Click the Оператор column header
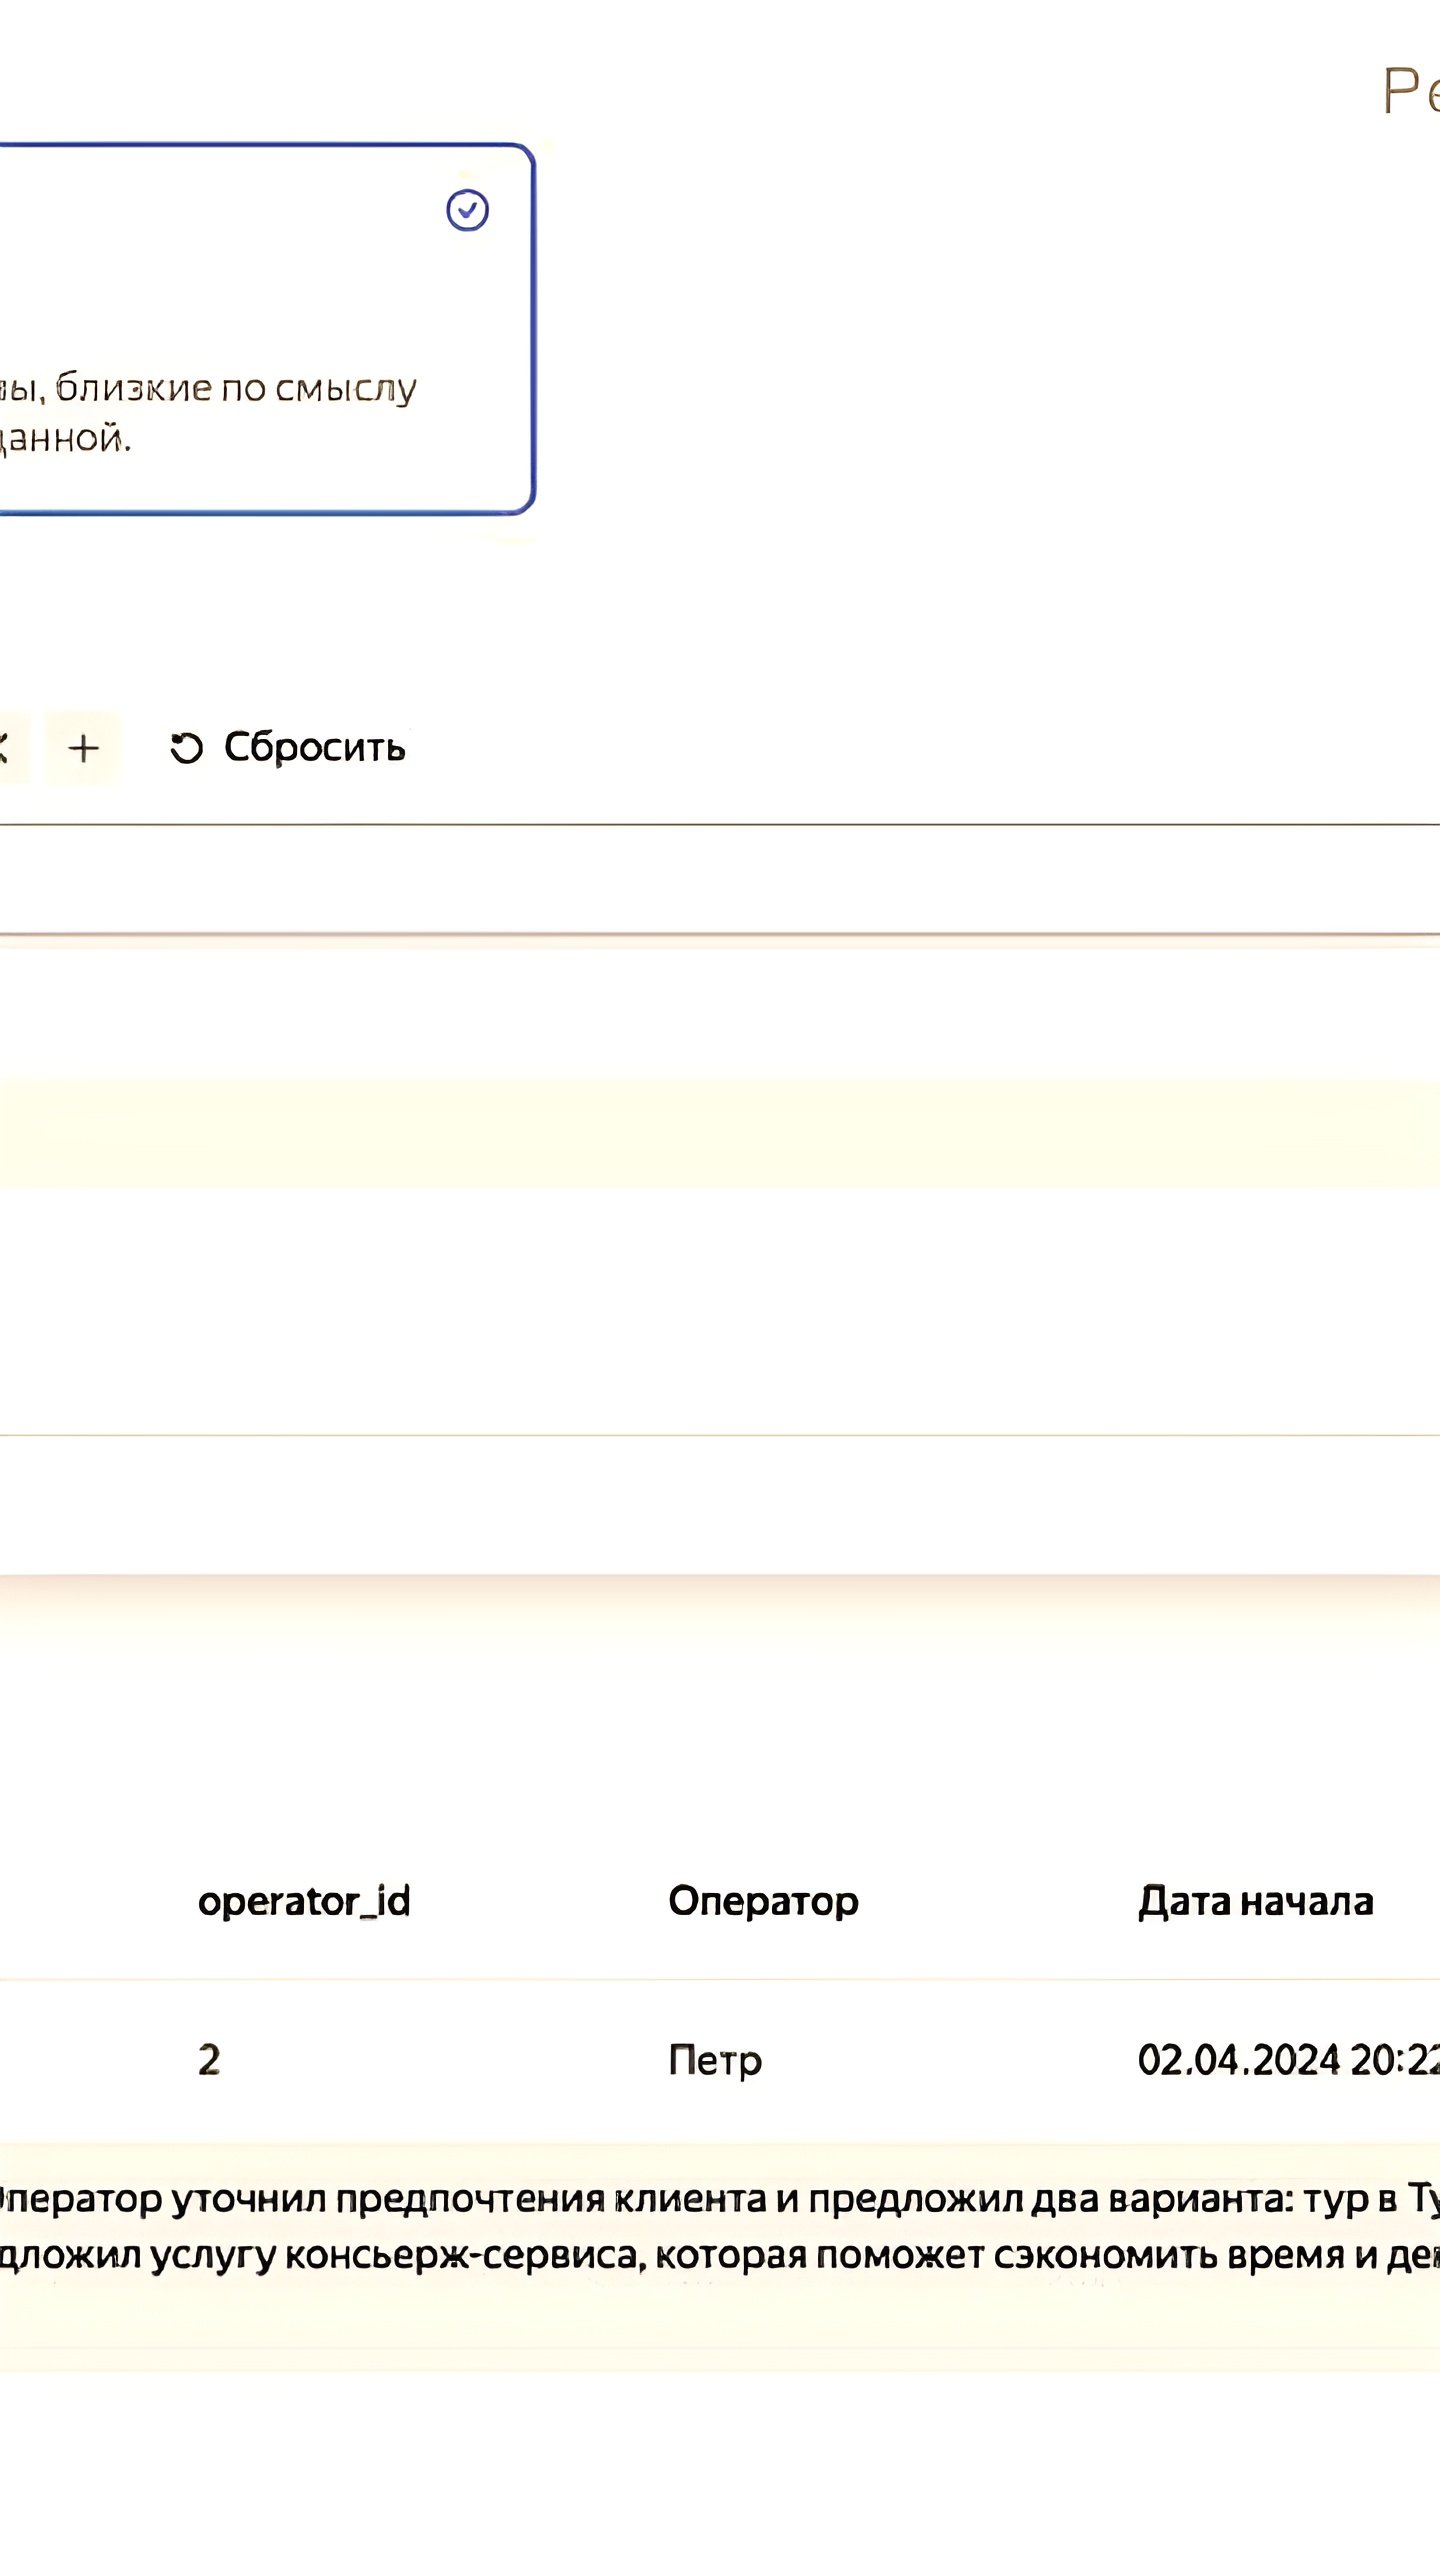Screen dimensions: 1440x2560 (x=763, y=1901)
